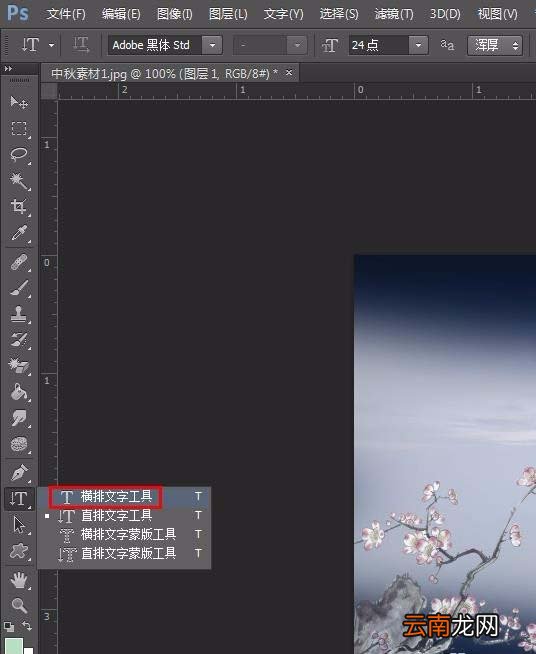536x654 pixels.
Task: Open the 图层(L) menu
Action: tap(228, 14)
